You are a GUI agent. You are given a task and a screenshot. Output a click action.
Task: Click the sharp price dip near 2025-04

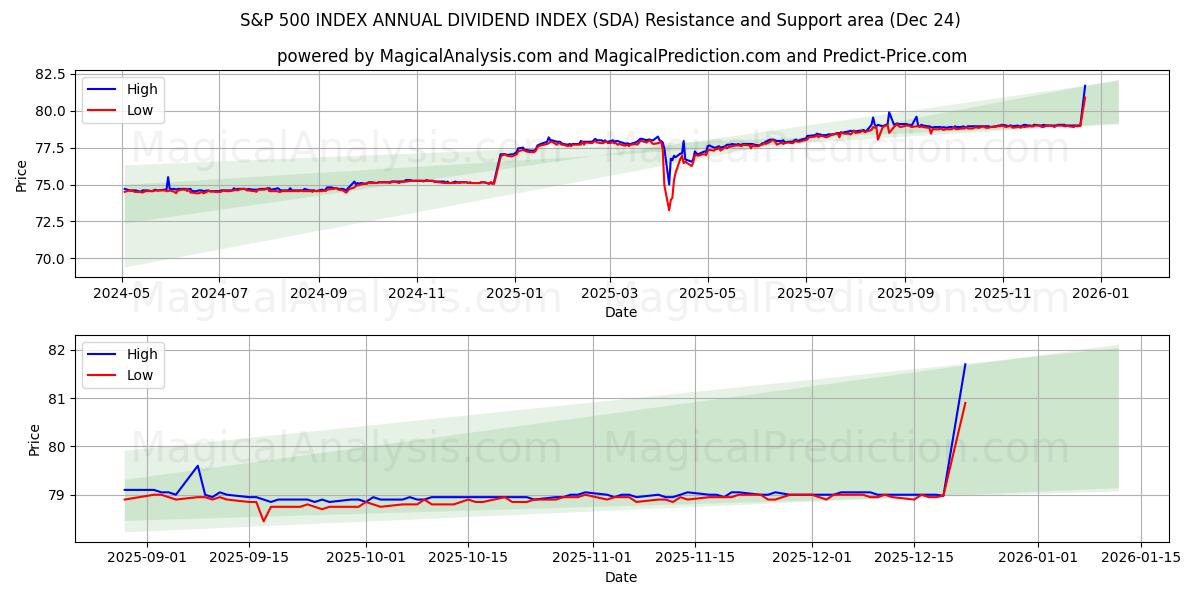[x=666, y=200]
